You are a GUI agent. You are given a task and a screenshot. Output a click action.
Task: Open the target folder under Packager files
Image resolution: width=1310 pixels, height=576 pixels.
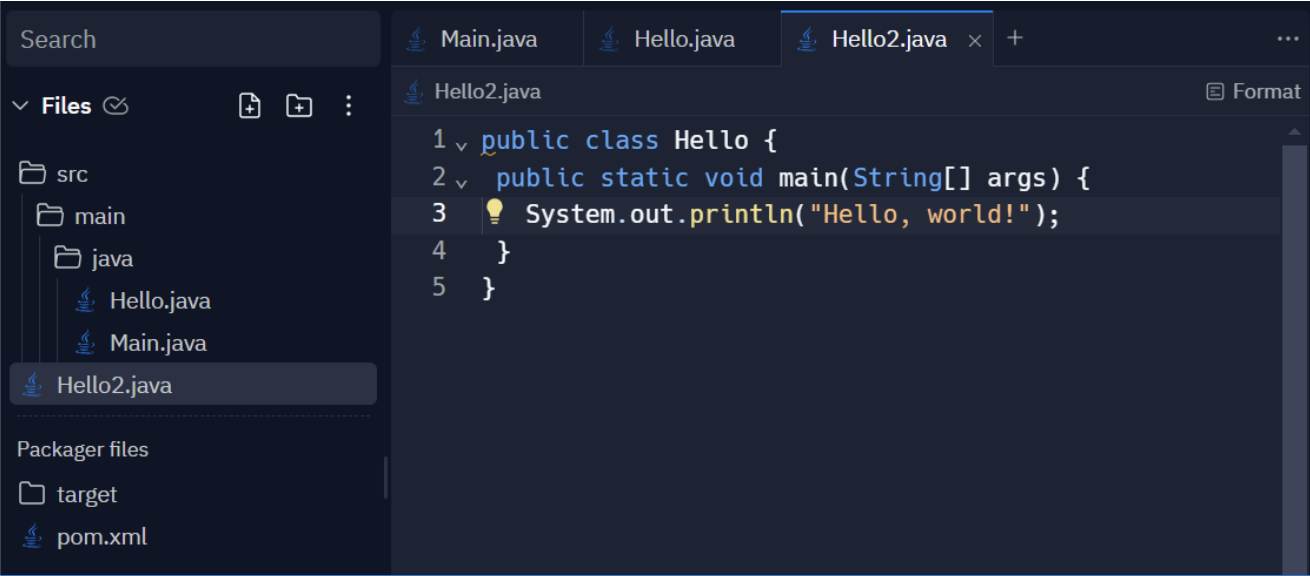point(88,493)
